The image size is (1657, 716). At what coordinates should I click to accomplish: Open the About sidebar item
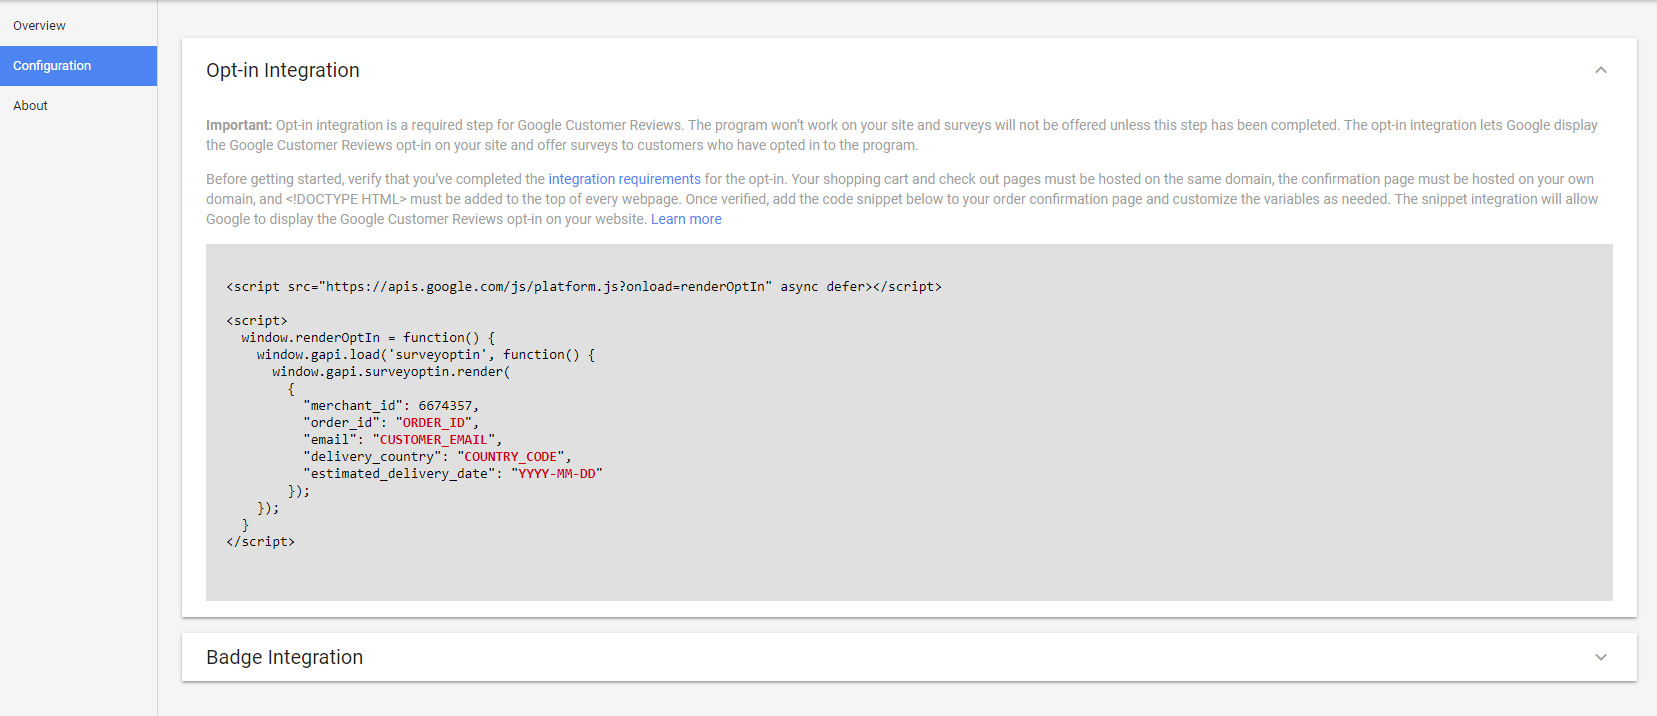[x=30, y=106]
